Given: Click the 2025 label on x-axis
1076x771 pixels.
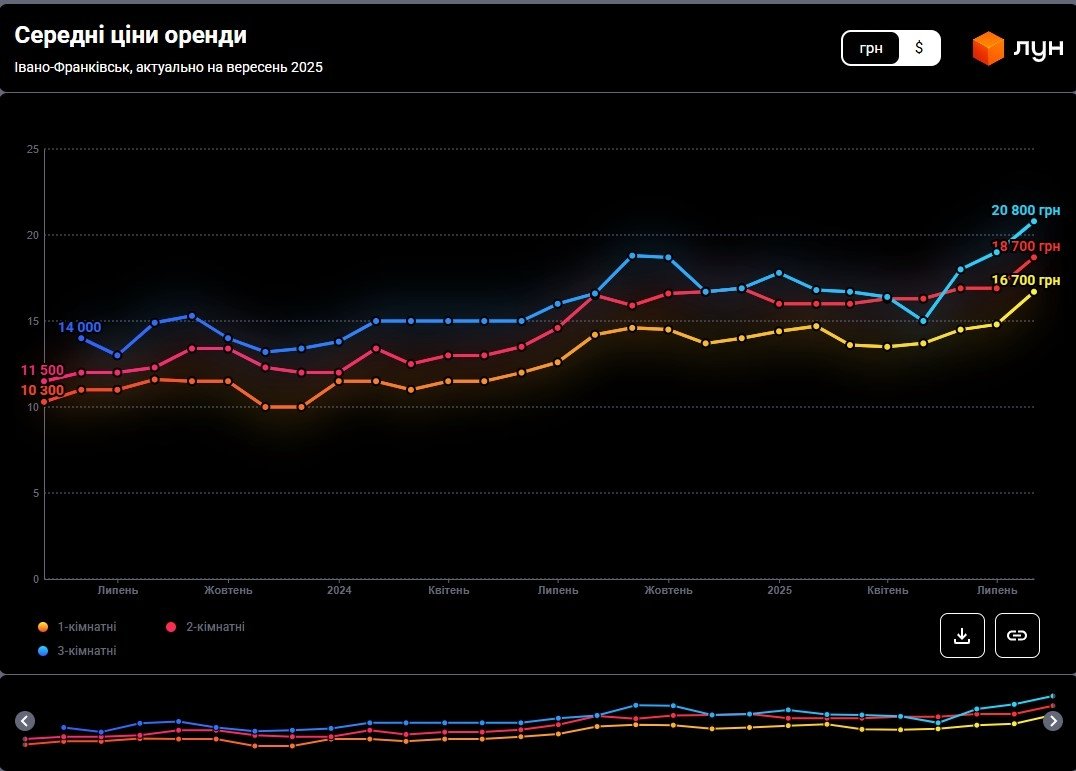Looking at the screenshot, I should click(x=780, y=590).
